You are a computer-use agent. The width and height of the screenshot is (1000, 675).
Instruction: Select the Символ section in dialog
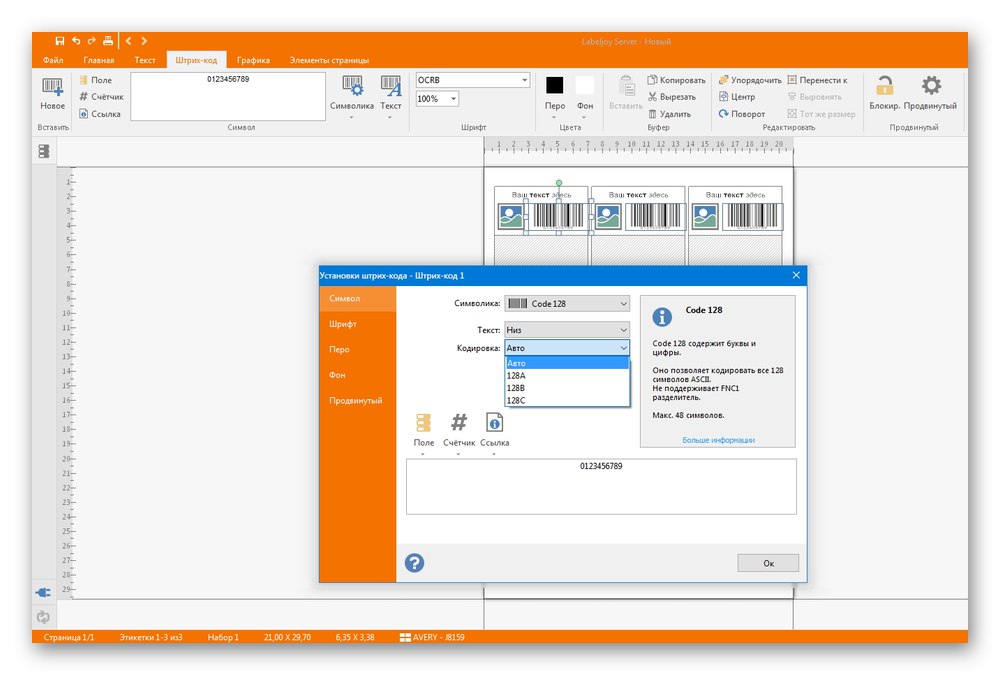tap(357, 299)
